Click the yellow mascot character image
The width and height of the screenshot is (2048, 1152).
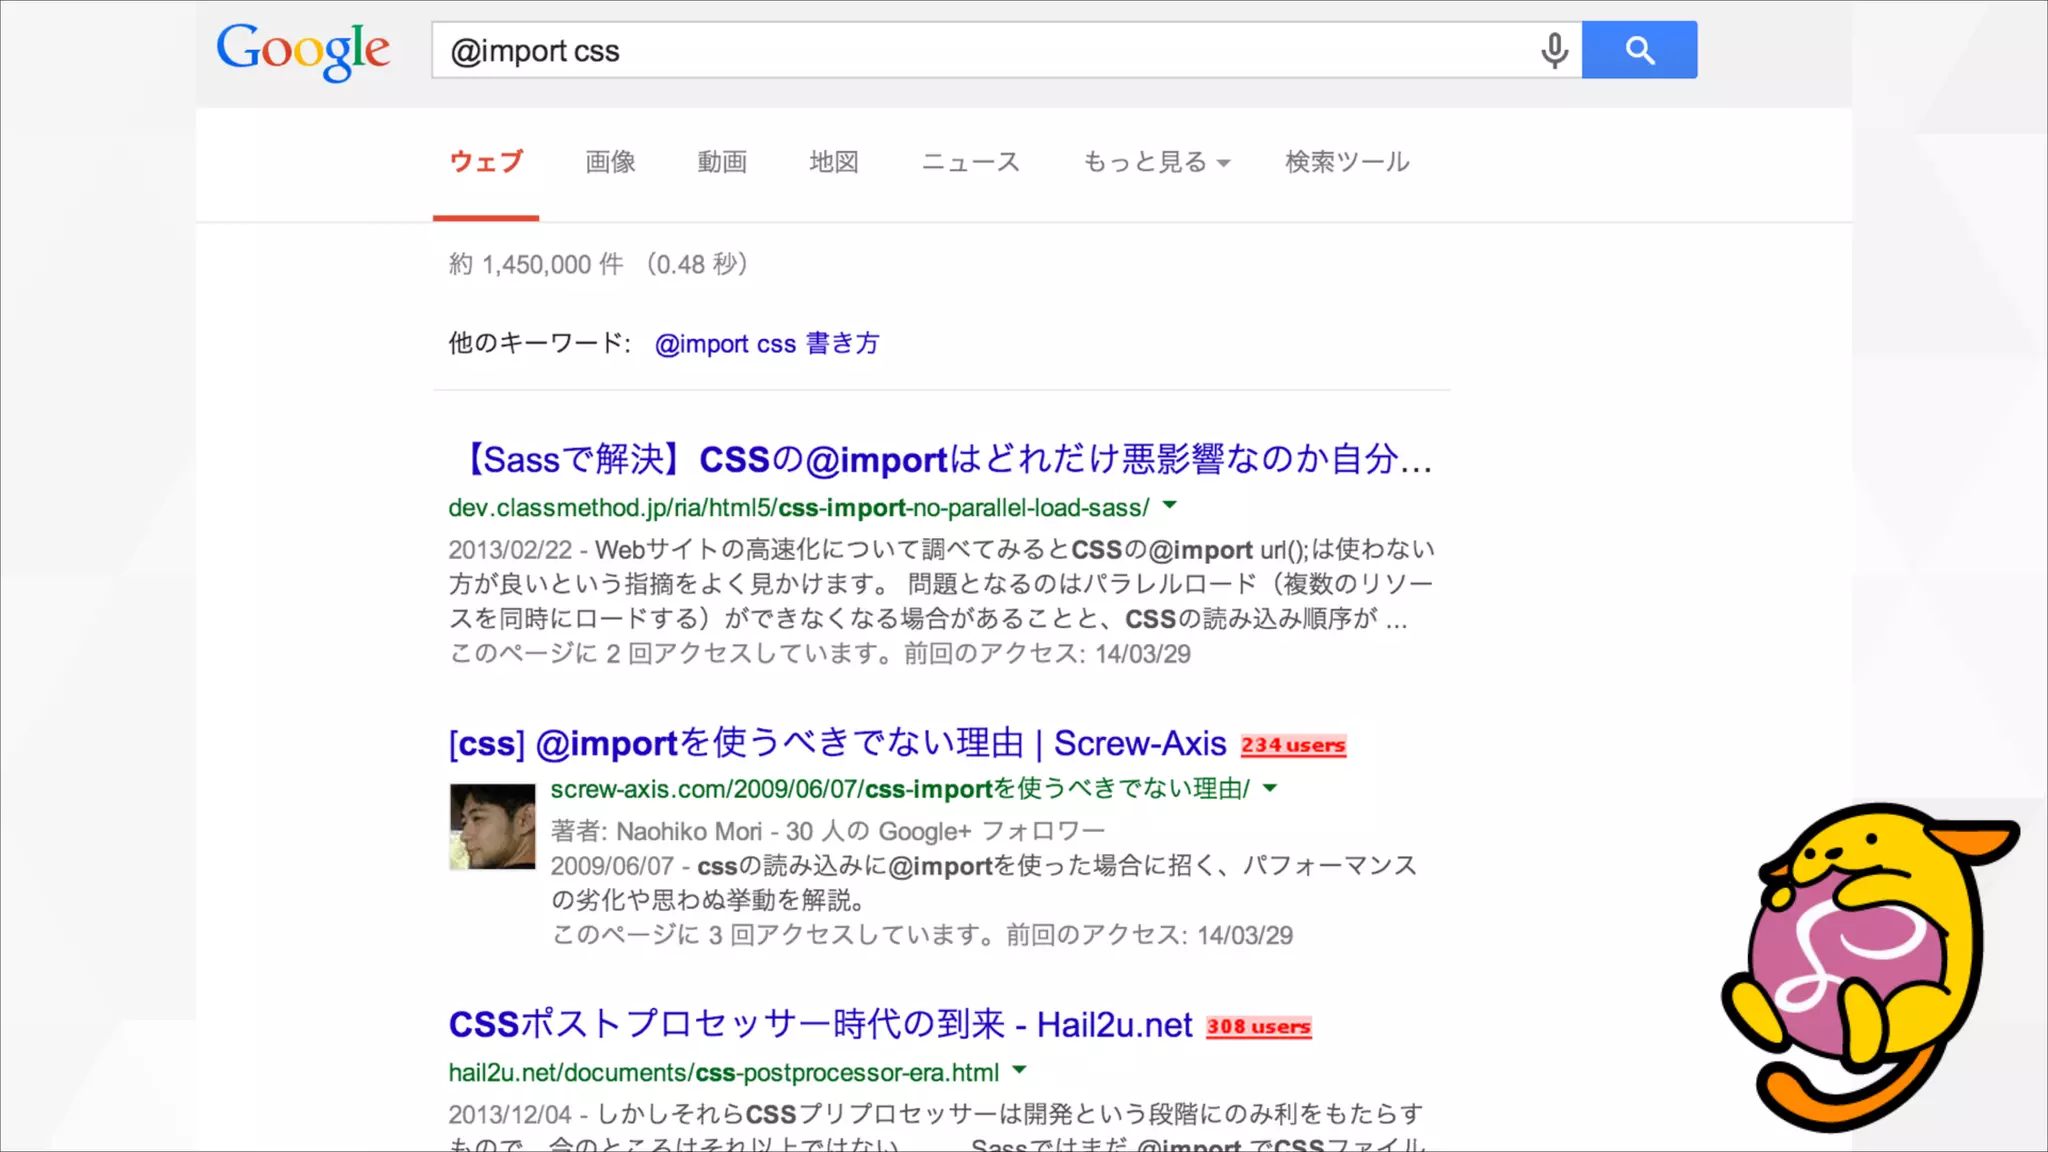[1867, 965]
